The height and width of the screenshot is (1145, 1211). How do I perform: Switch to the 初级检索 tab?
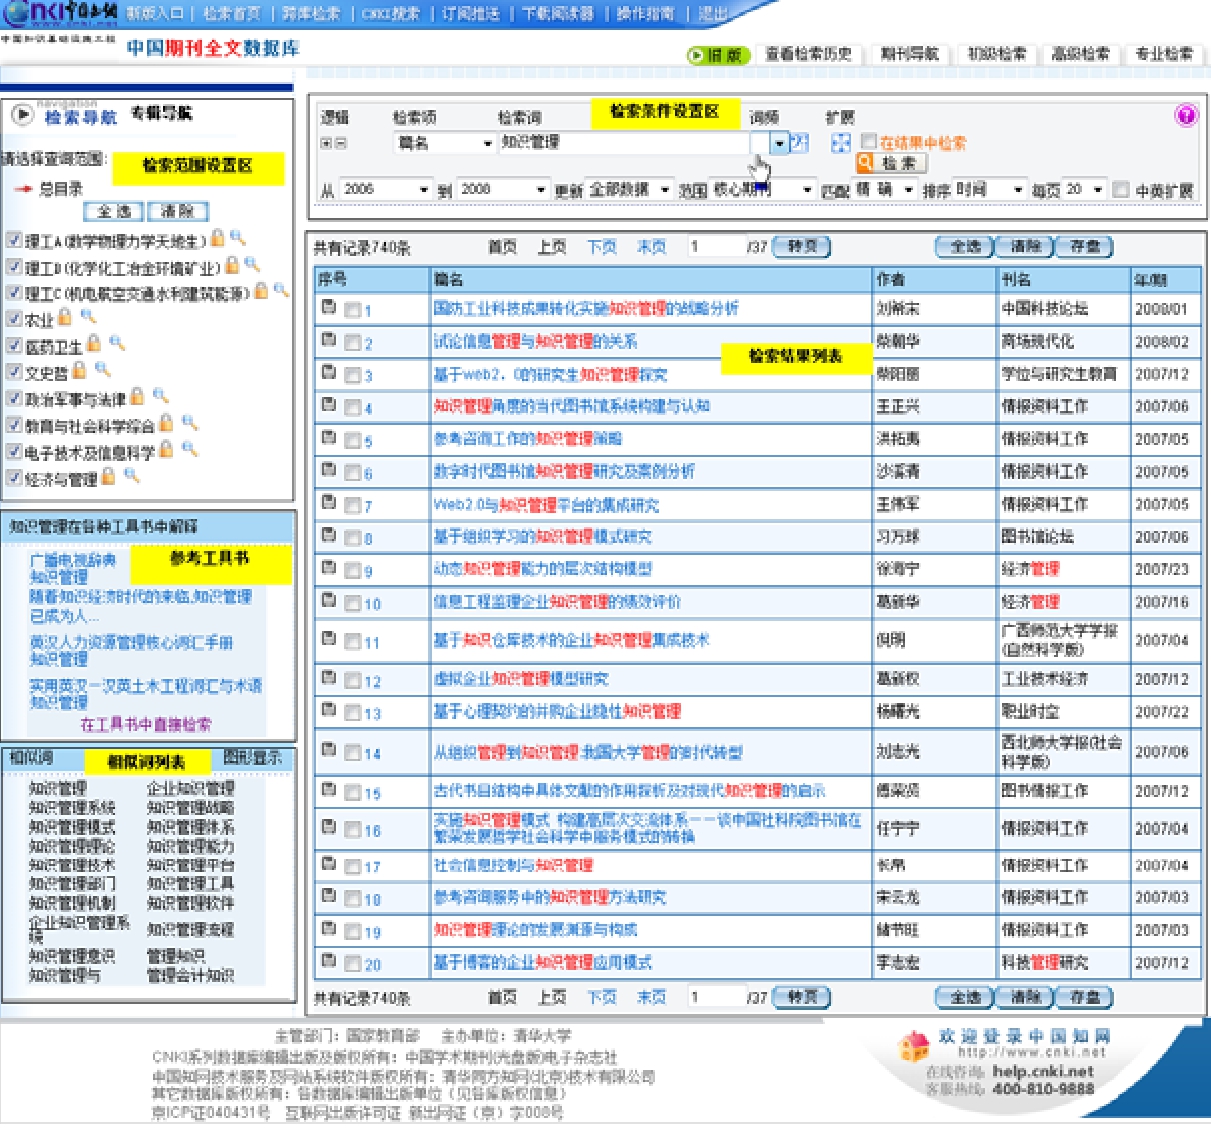[x=997, y=54]
